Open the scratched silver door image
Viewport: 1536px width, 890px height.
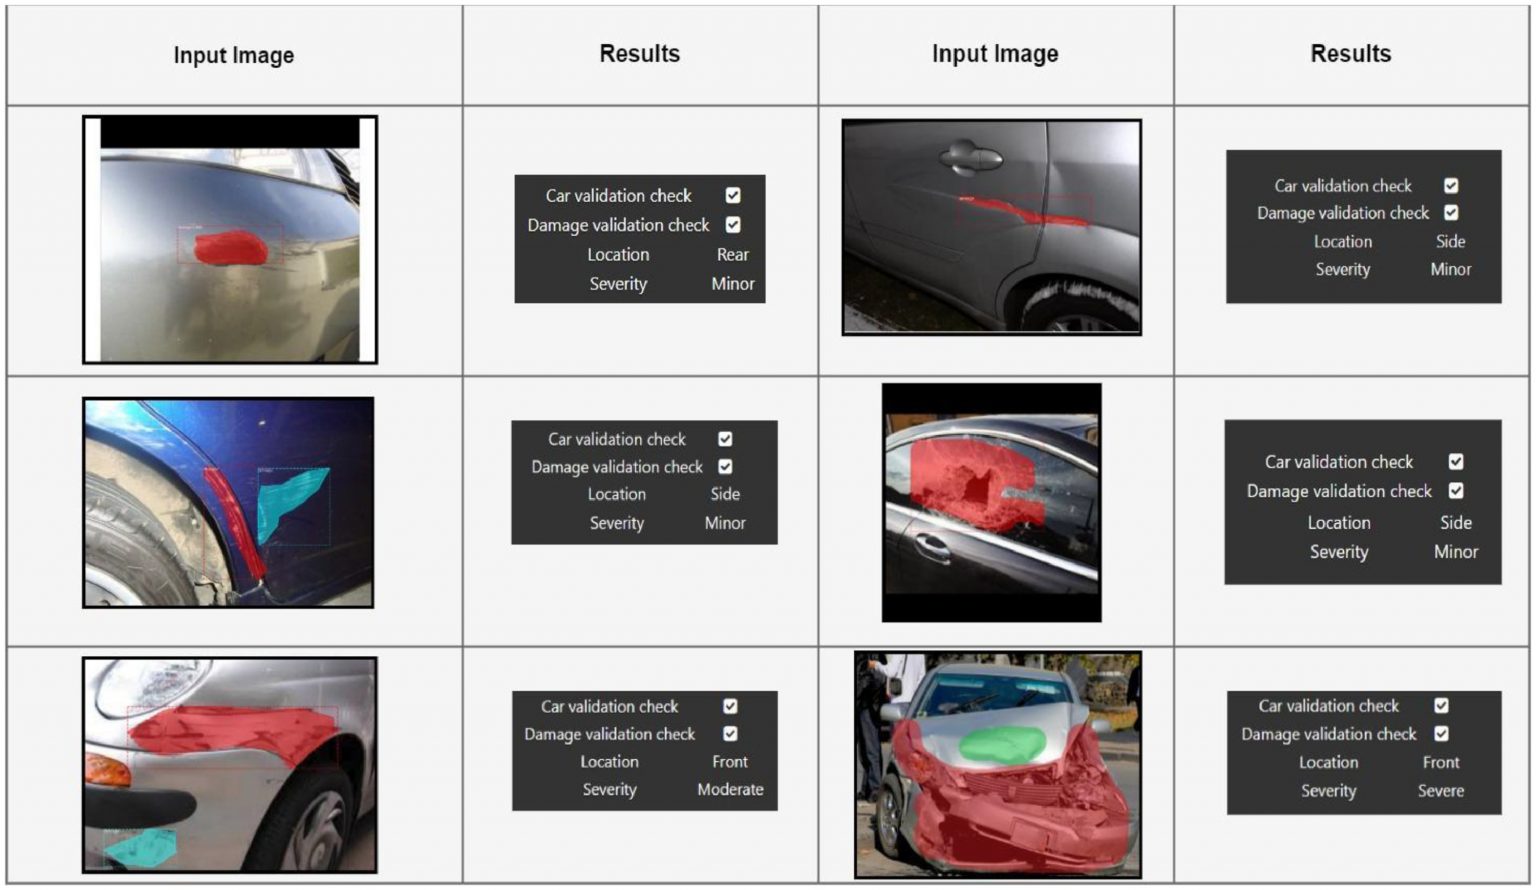[x=991, y=227]
